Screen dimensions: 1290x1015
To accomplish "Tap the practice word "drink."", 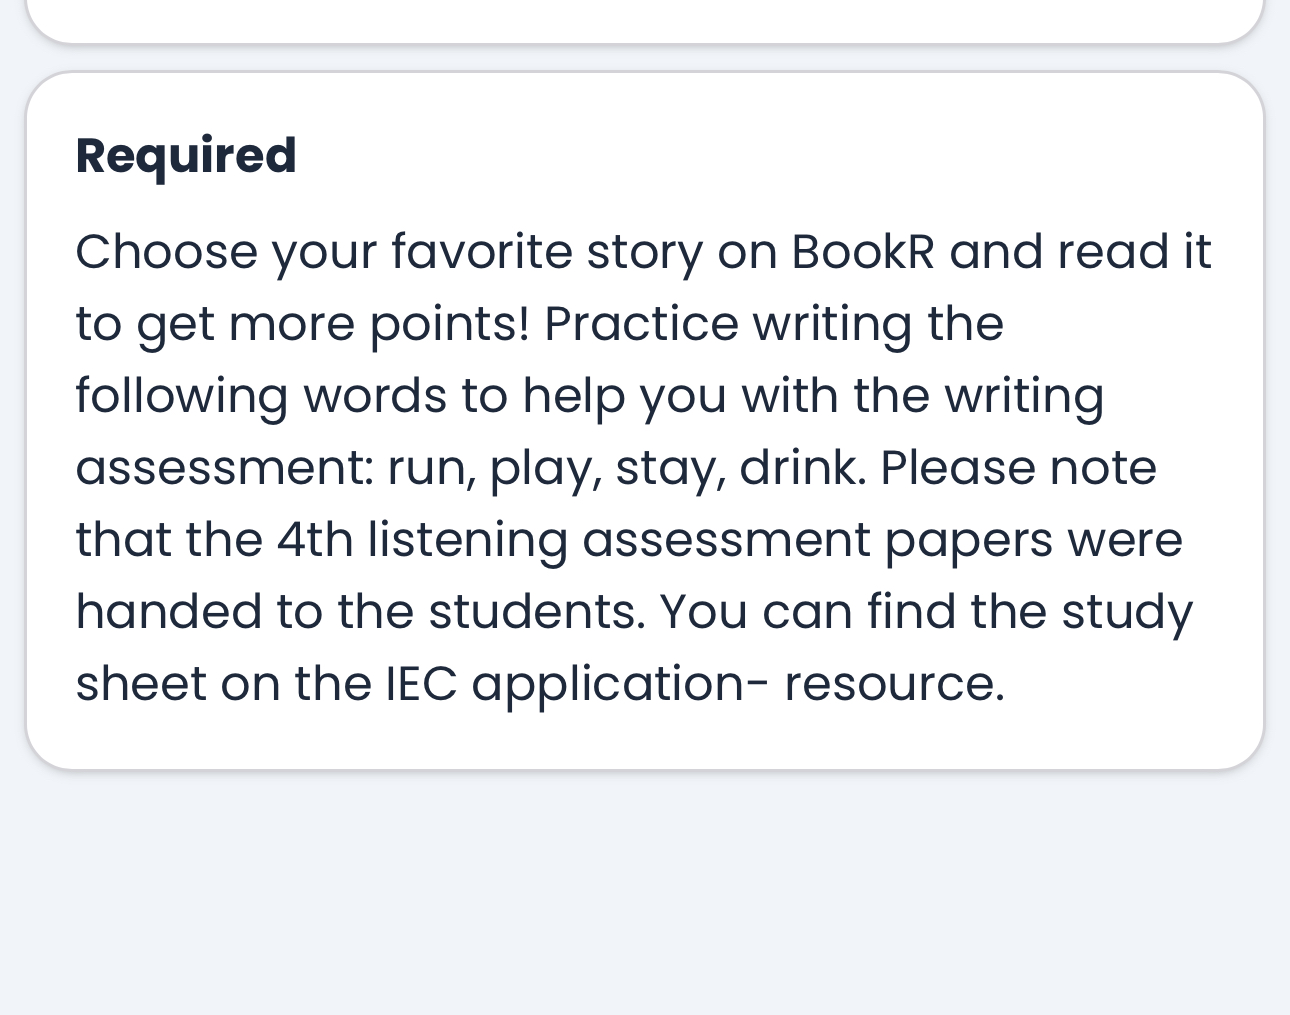I will tap(802, 468).
